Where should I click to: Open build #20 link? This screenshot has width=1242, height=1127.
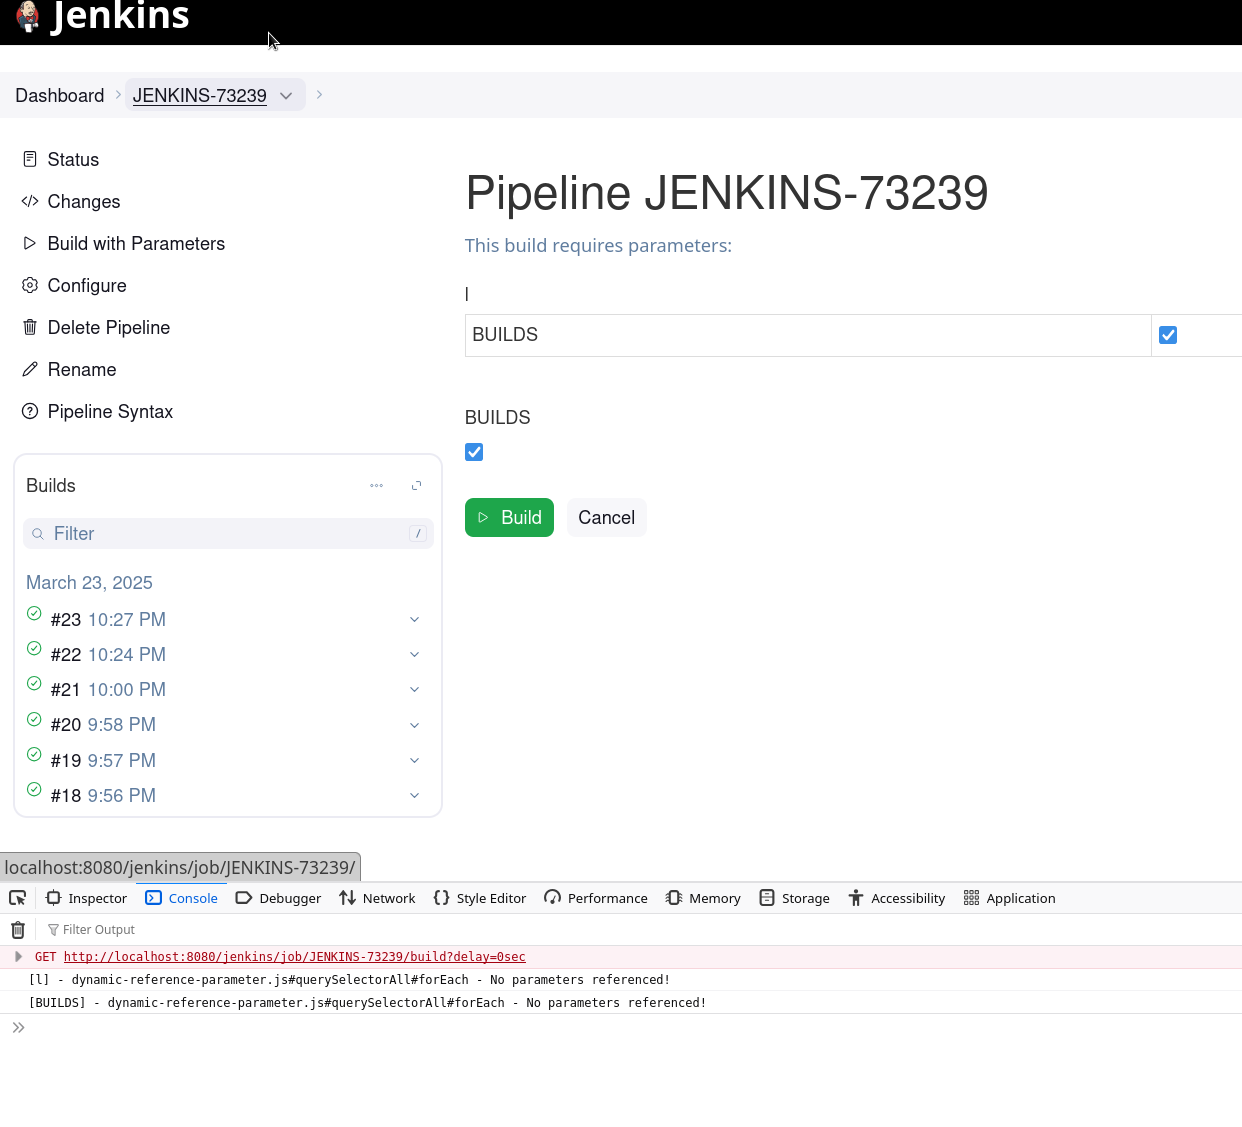(66, 725)
